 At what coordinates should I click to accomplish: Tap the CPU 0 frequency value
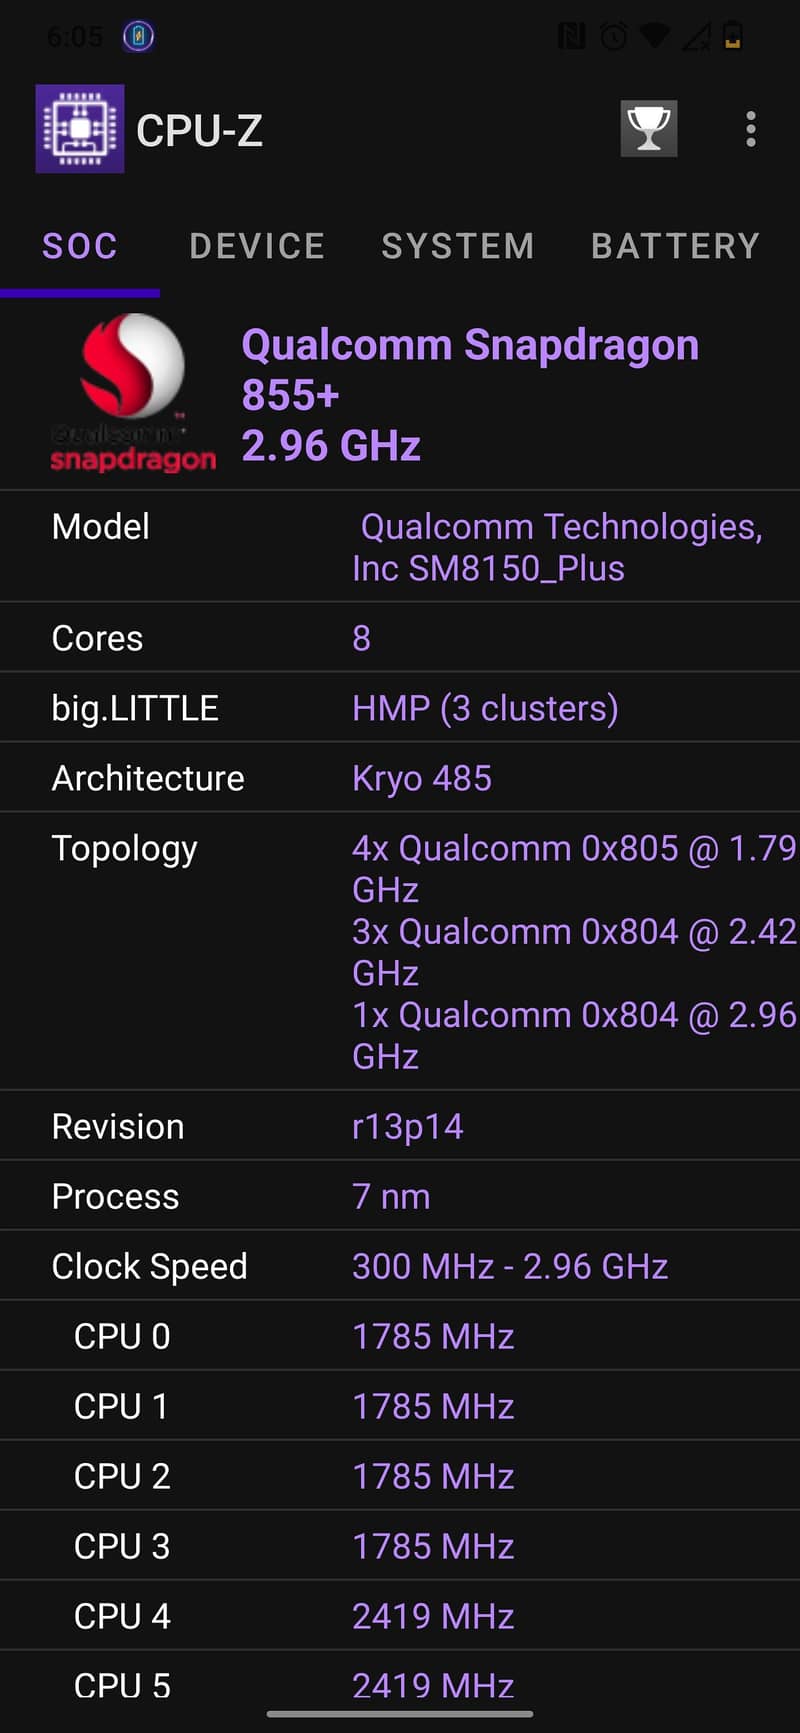[x=433, y=1336]
